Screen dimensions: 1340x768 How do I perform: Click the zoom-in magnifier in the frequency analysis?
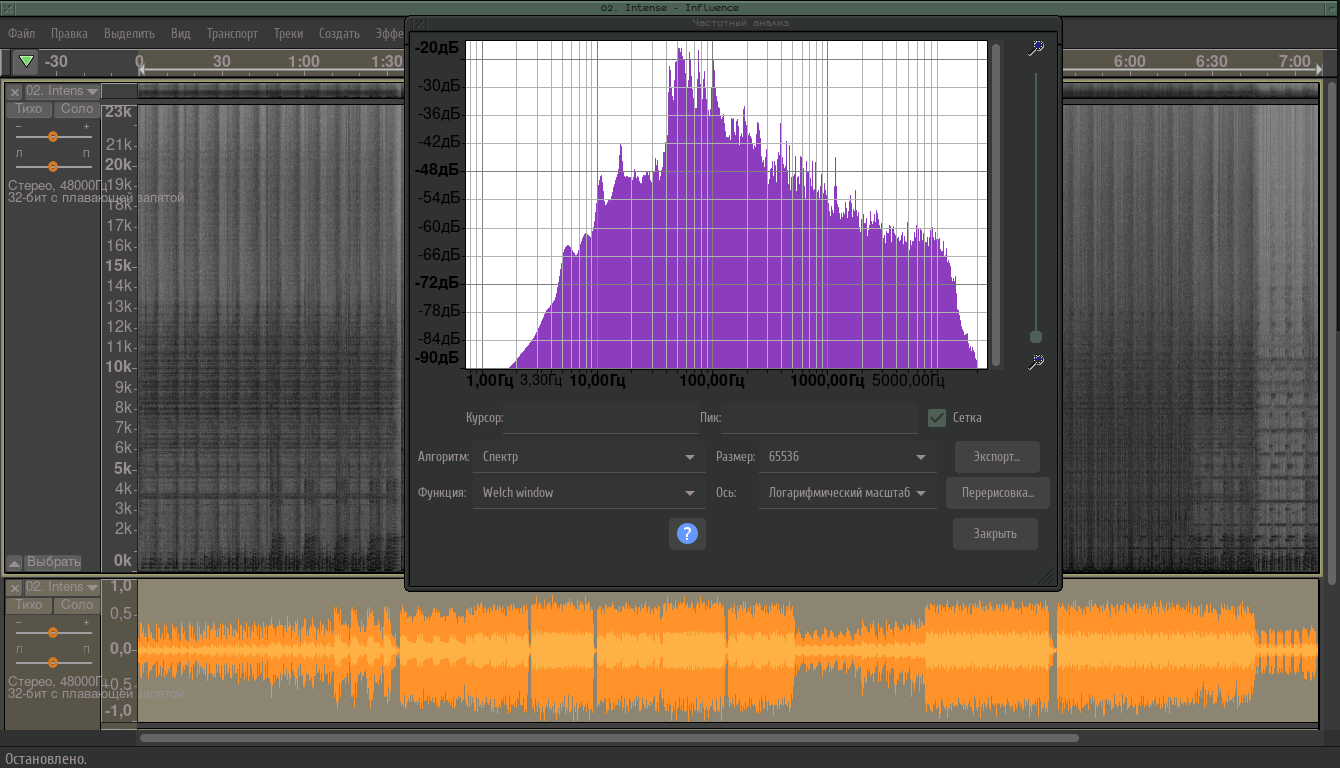[1036, 48]
